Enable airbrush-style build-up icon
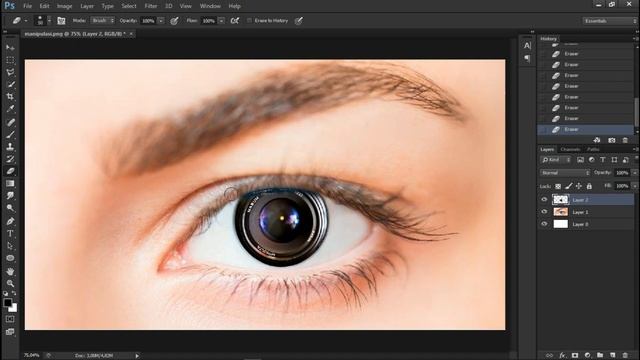Image resolution: width=640 pixels, height=360 pixels. coord(235,21)
